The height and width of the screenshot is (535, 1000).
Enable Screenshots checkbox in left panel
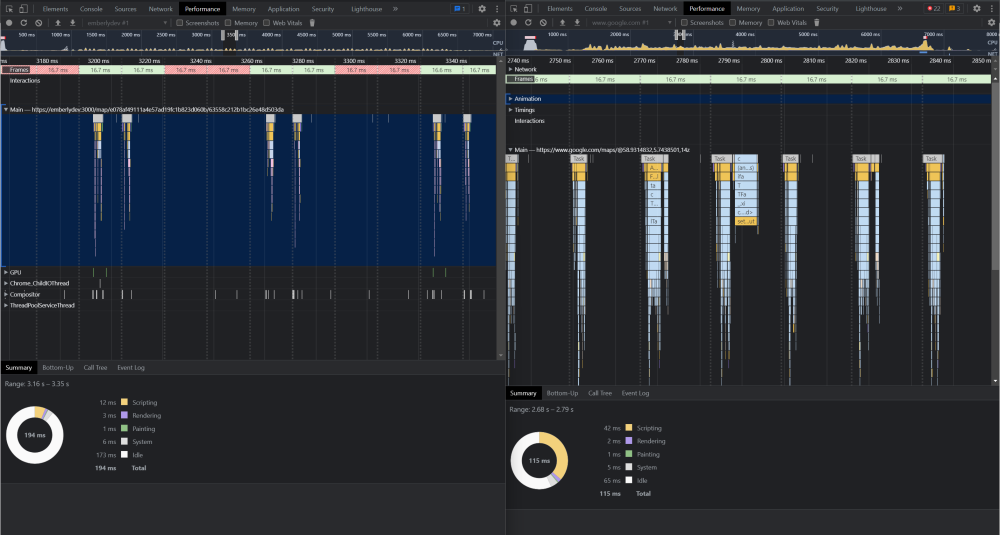tap(180, 22)
